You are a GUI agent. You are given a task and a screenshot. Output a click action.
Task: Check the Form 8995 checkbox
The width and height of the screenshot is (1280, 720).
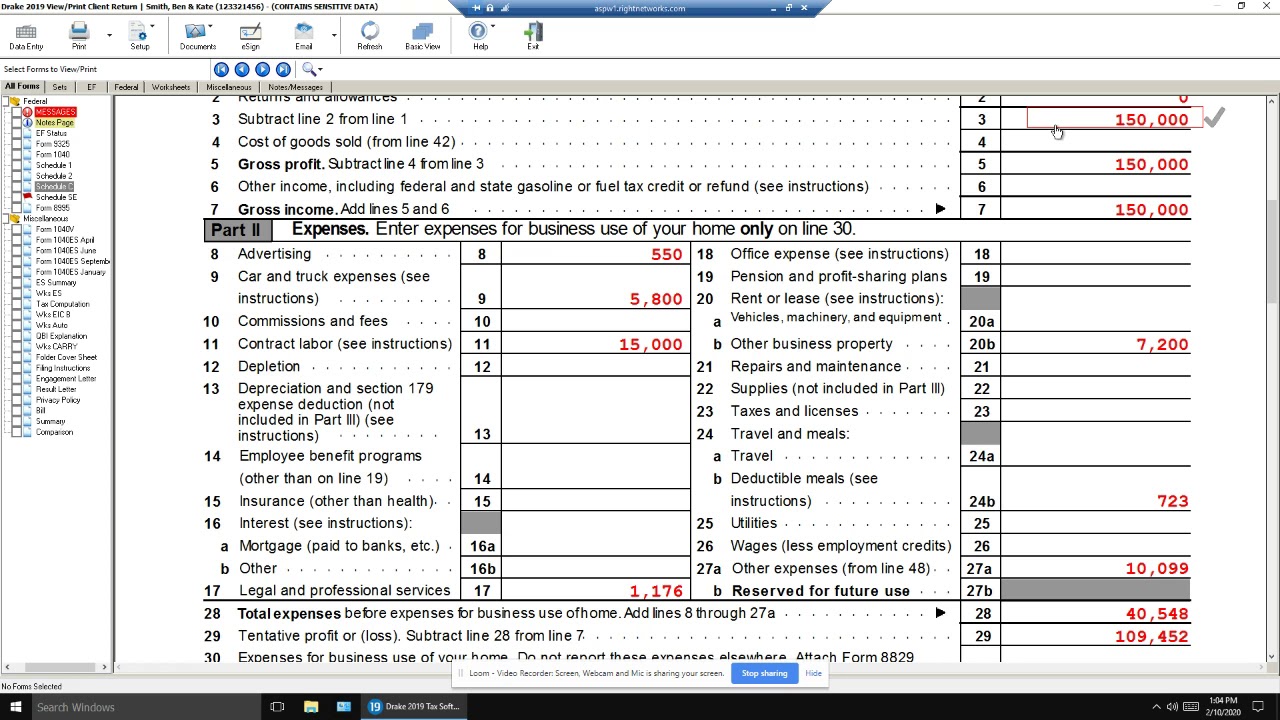click(17, 208)
